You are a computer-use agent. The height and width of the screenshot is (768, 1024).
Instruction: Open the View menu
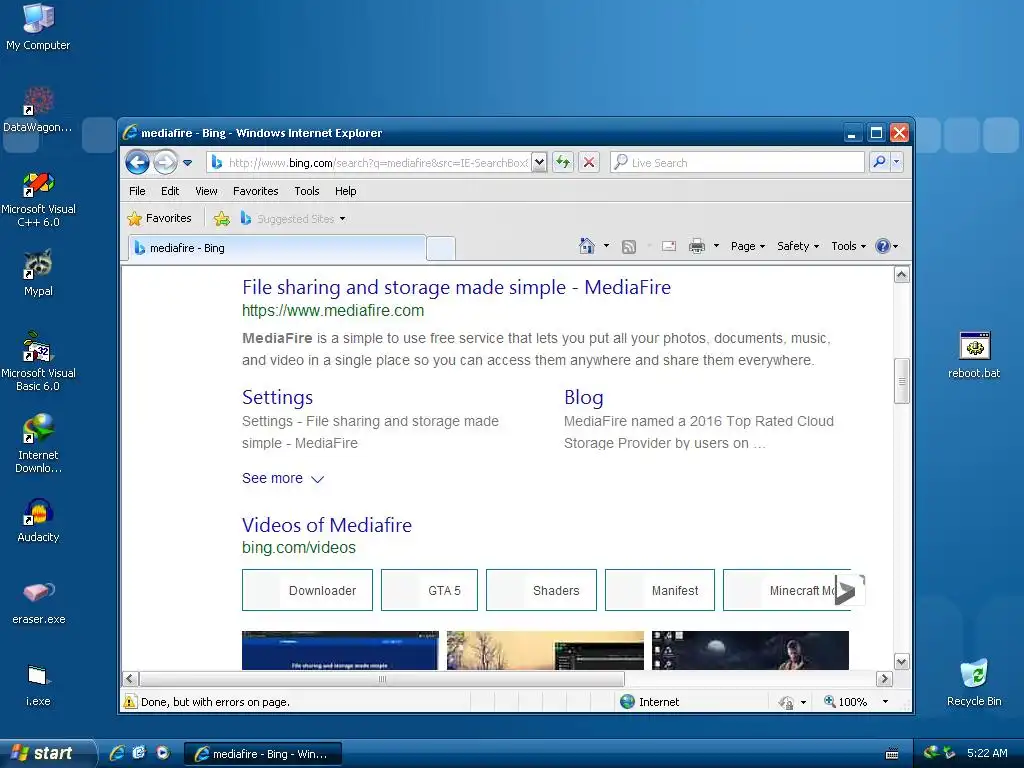[x=206, y=191]
